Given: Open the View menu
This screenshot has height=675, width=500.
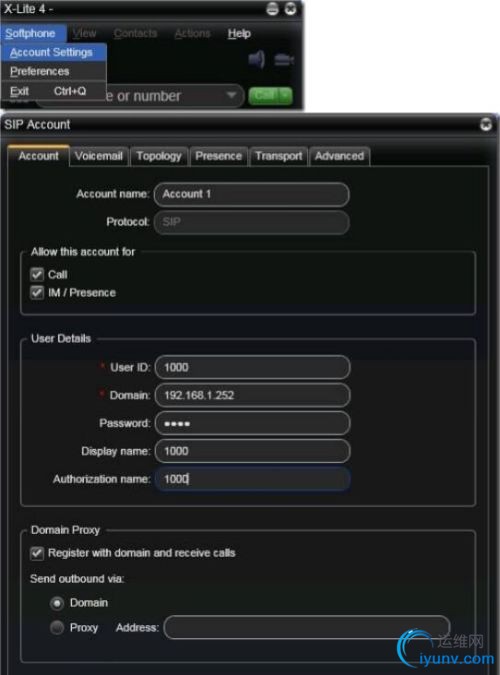Looking at the screenshot, I should coord(84,33).
